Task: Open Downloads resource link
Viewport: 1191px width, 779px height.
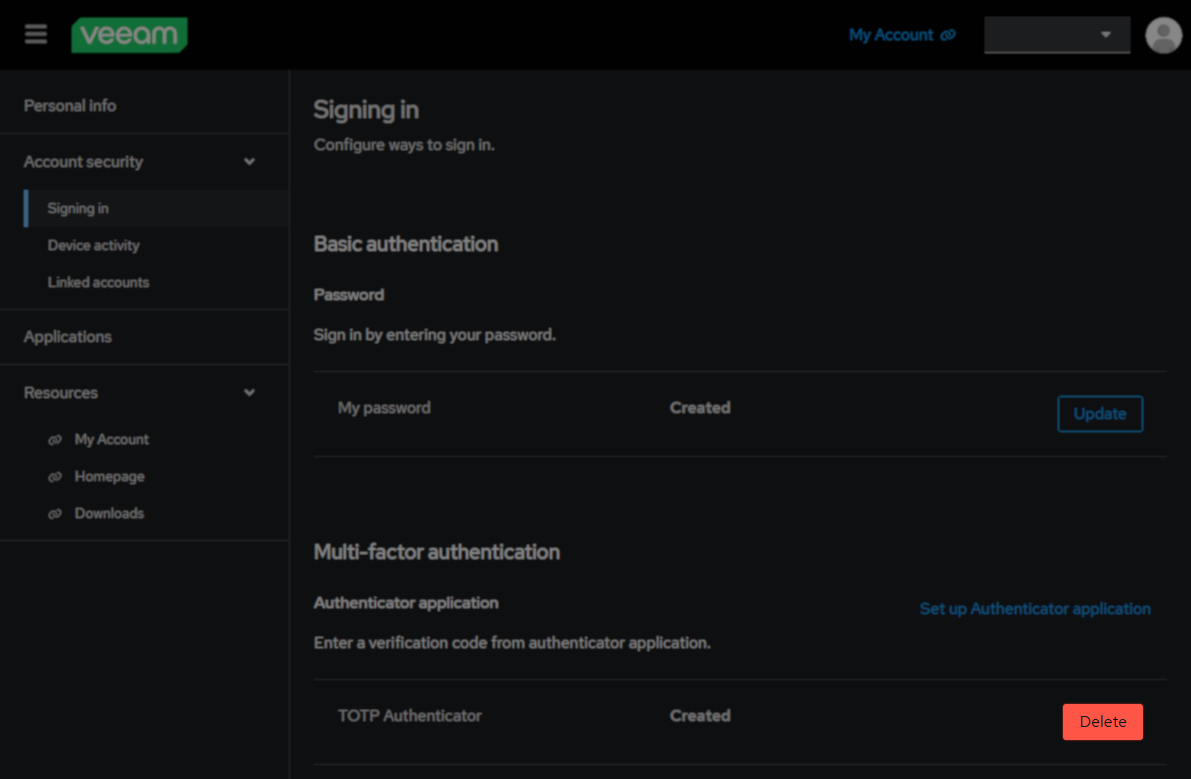Action: point(109,513)
